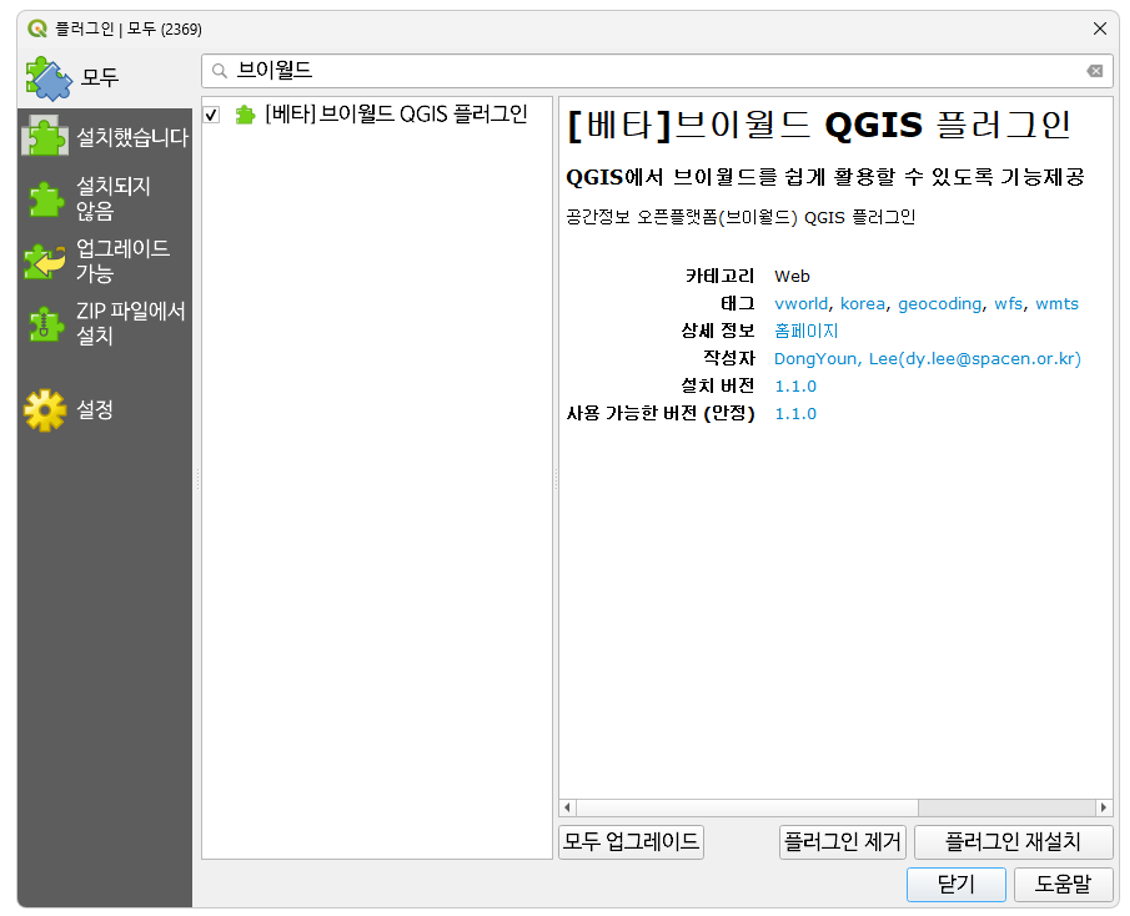Click the 플러그인 재설치 button
The height and width of the screenshot is (916, 1130).
tap(1013, 842)
